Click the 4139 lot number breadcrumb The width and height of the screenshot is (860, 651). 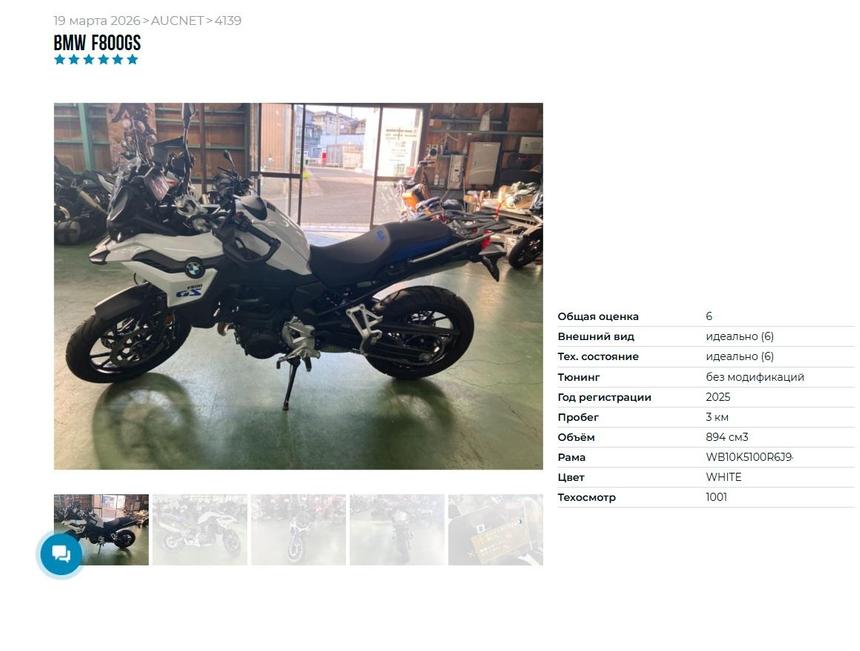point(228,20)
